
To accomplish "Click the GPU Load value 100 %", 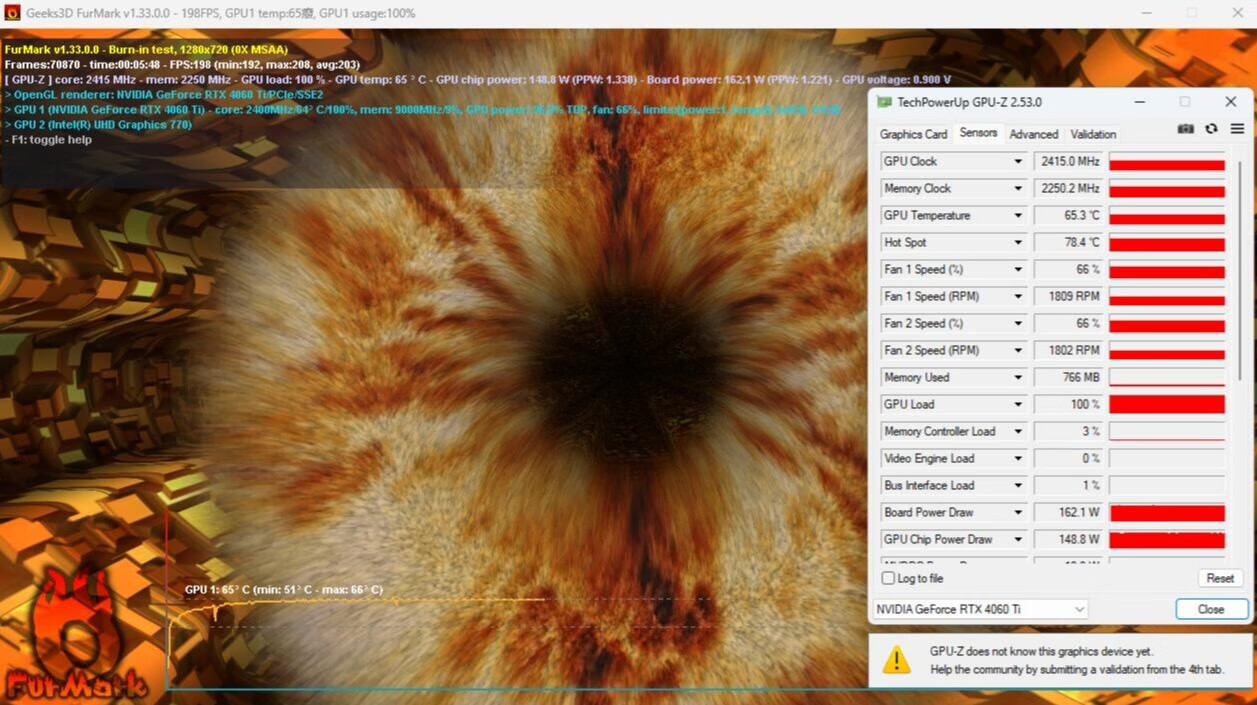I will point(1068,404).
